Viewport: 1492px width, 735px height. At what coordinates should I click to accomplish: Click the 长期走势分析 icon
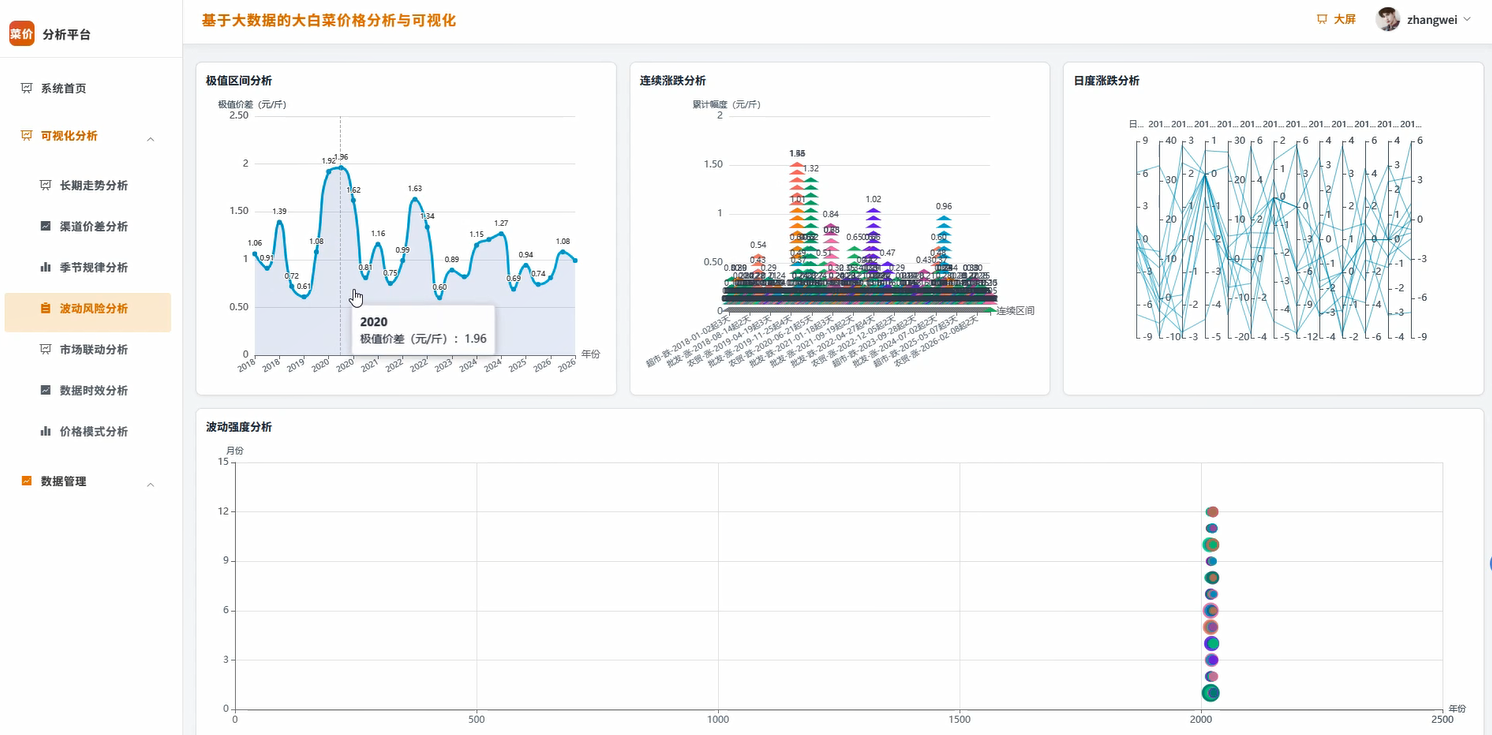click(45, 185)
